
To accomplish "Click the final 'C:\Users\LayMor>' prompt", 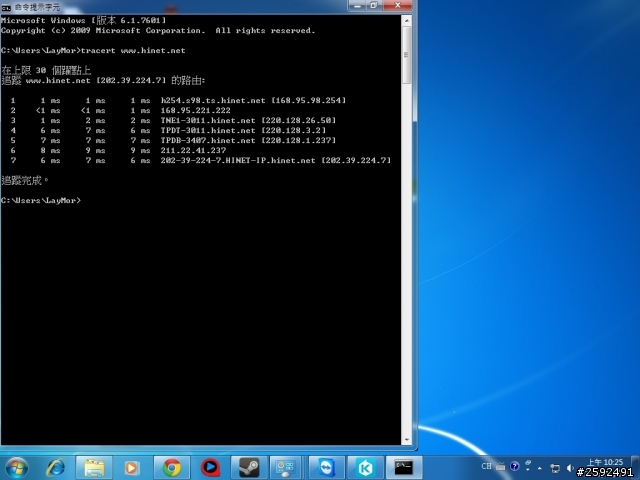I will pos(41,200).
